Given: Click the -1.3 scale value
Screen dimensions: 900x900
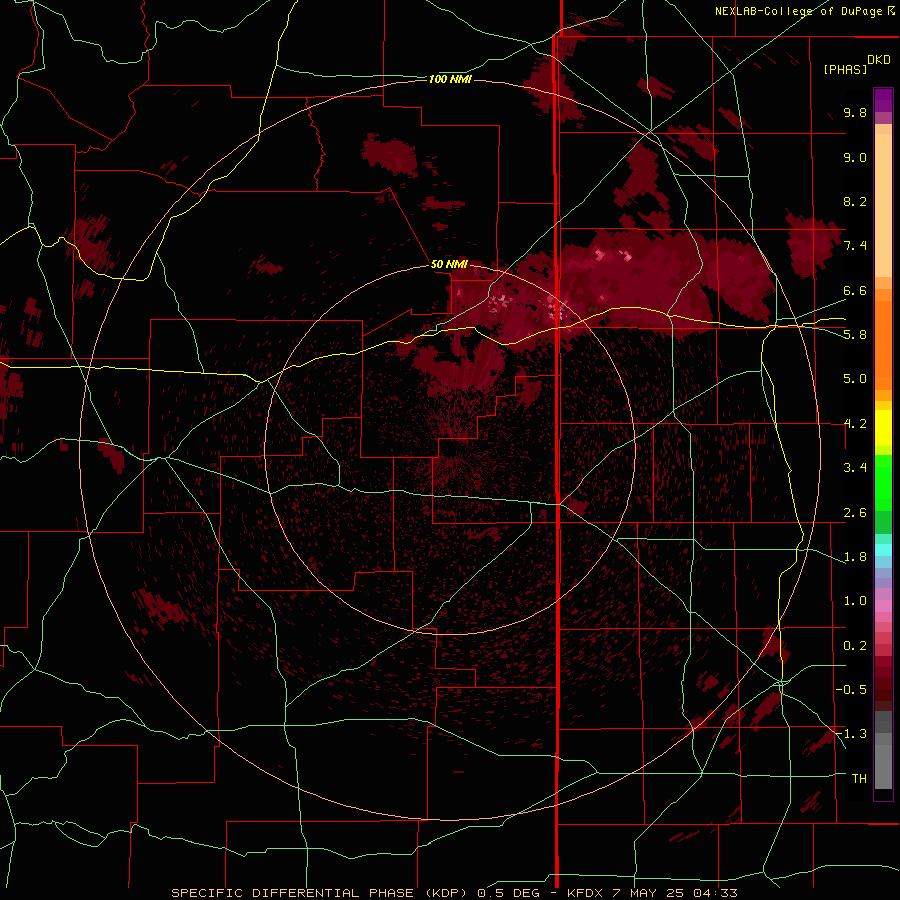Looking at the screenshot, I should click(x=851, y=734).
